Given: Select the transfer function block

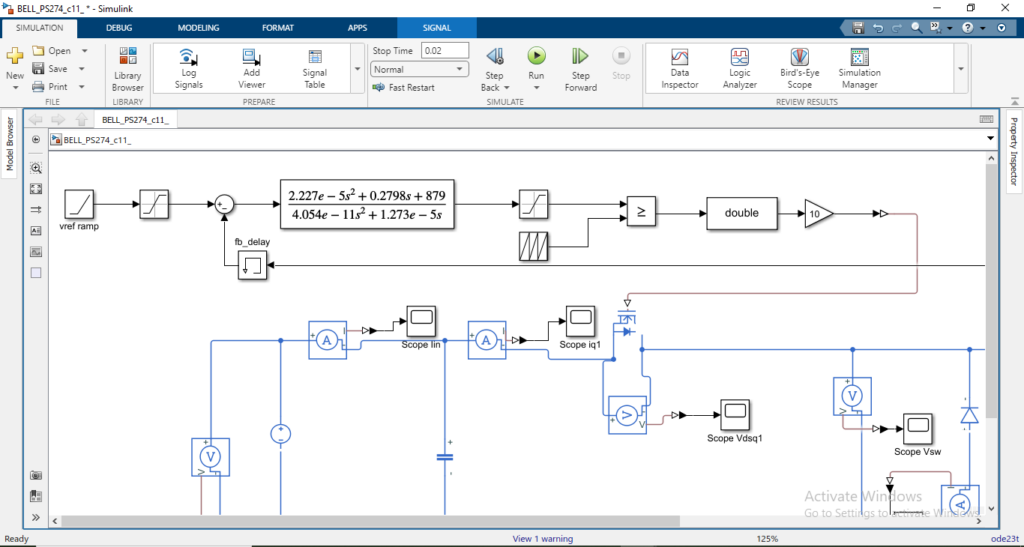Looking at the screenshot, I should [x=367, y=204].
